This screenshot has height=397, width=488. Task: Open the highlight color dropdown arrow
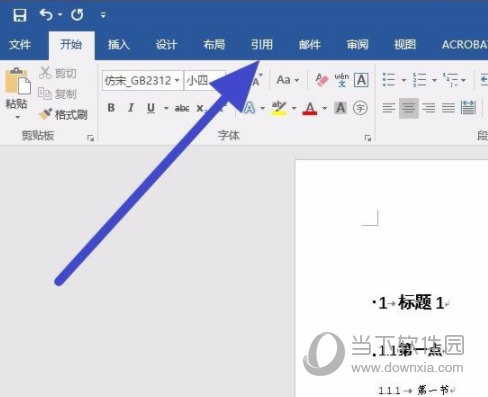pos(294,108)
